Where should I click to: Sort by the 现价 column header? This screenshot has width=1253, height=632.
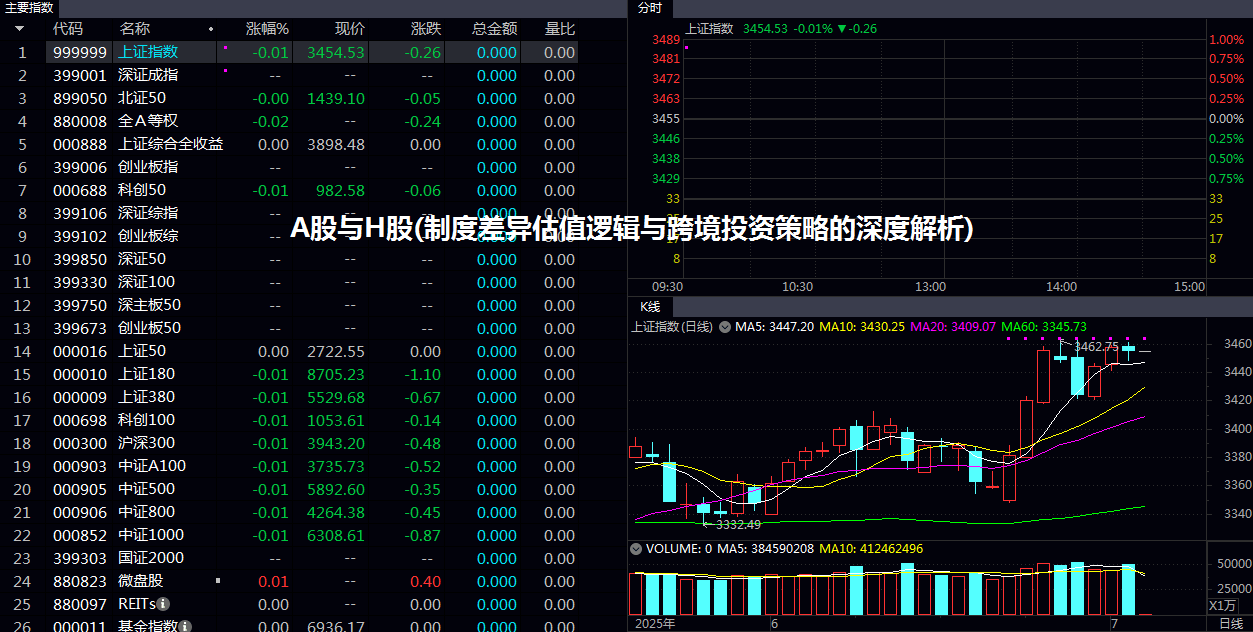349,29
